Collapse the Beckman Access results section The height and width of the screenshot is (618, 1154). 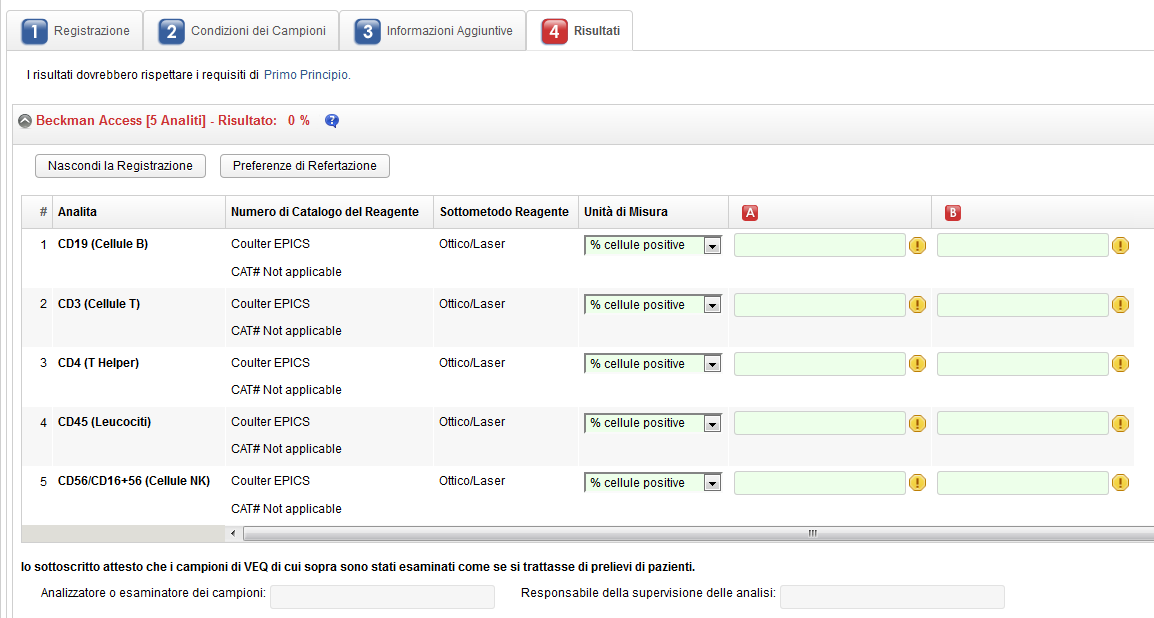point(26,121)
